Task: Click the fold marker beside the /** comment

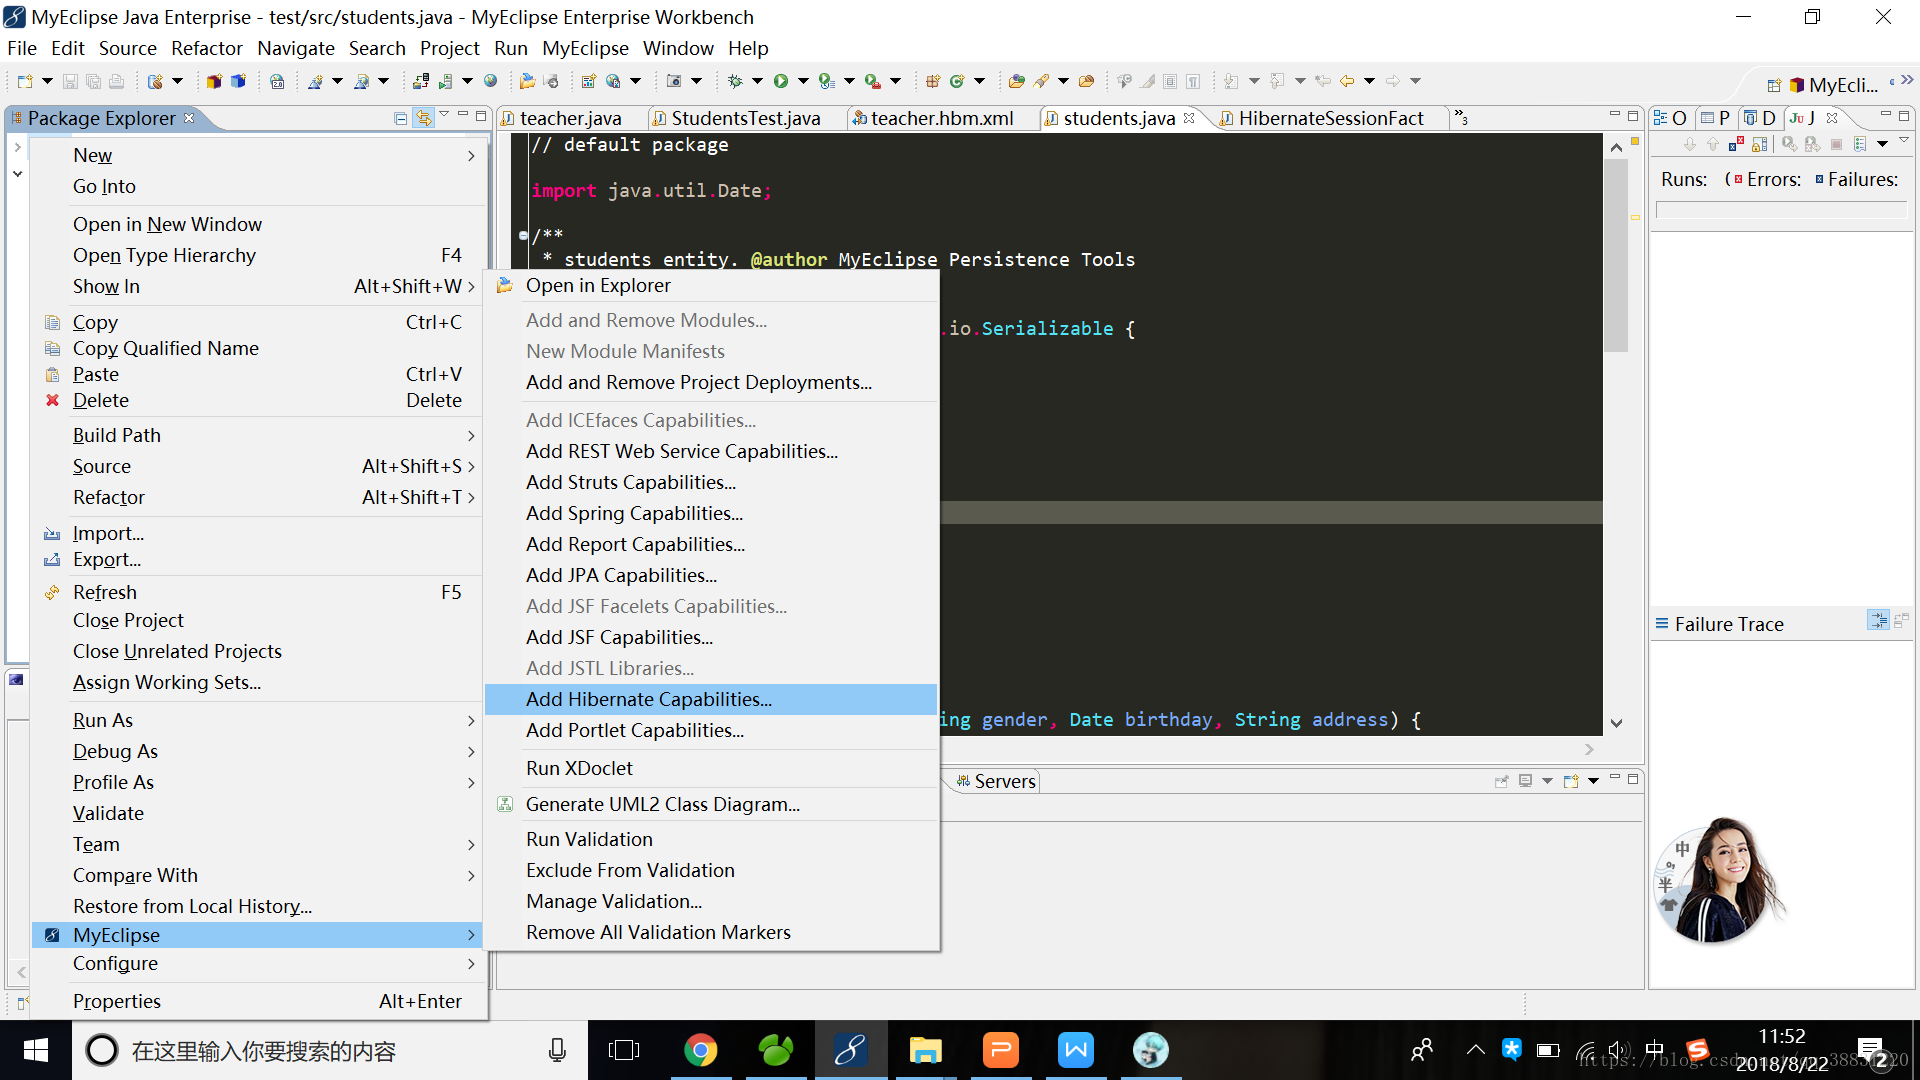Action: pos(523,235)
